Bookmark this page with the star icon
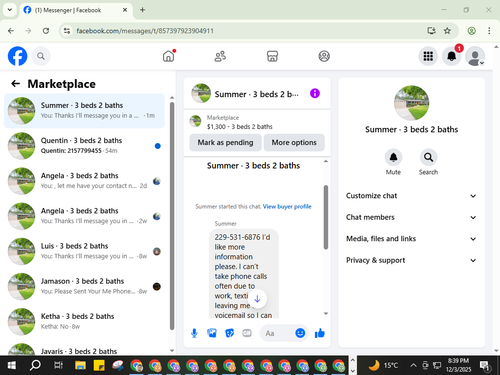 (447, 31)
